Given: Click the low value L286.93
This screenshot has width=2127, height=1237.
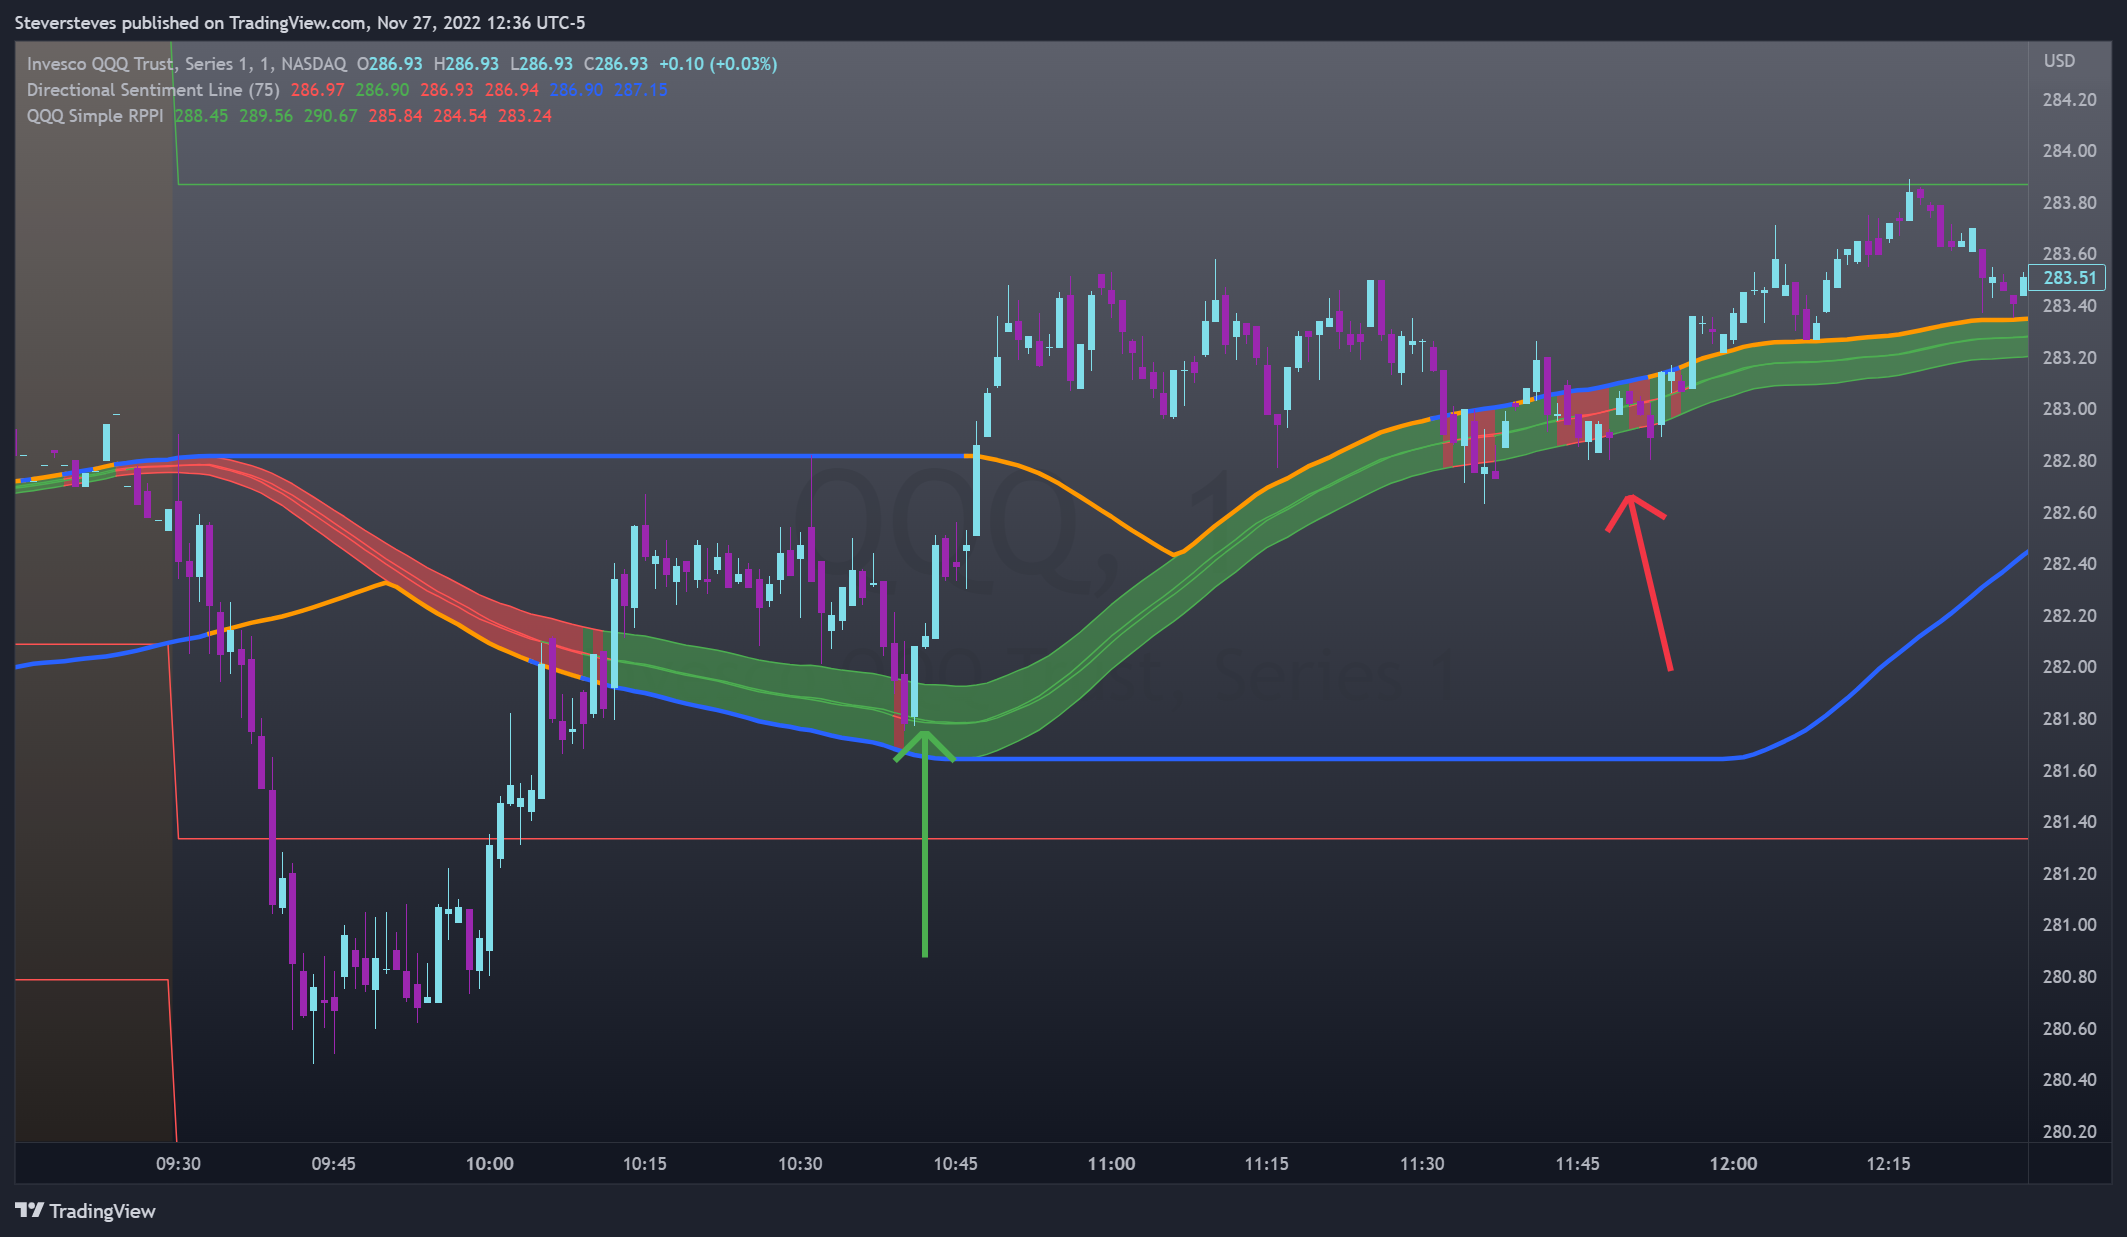Looking at the screenshot, I should click(x=541, y=64).
